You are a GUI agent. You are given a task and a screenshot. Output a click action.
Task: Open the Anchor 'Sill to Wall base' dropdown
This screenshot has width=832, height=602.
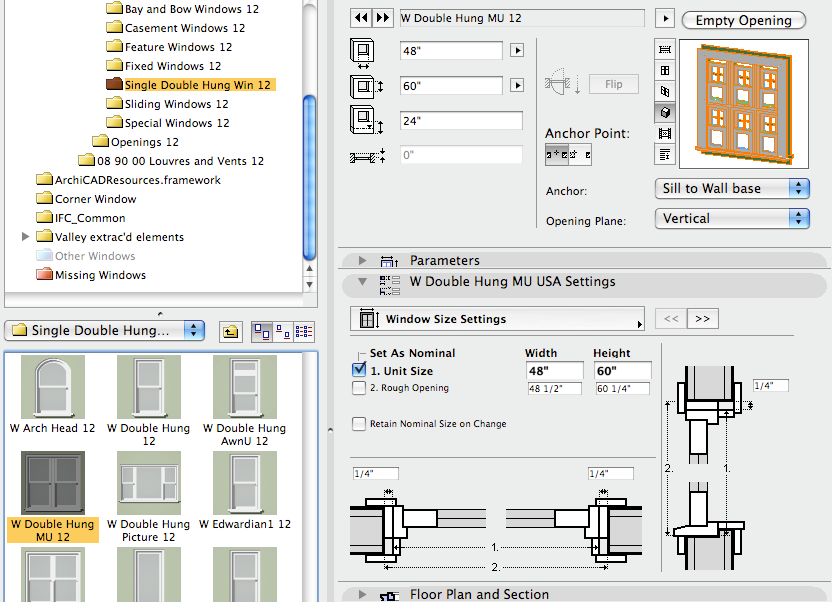pyautogui.click(x=733, y=188)
